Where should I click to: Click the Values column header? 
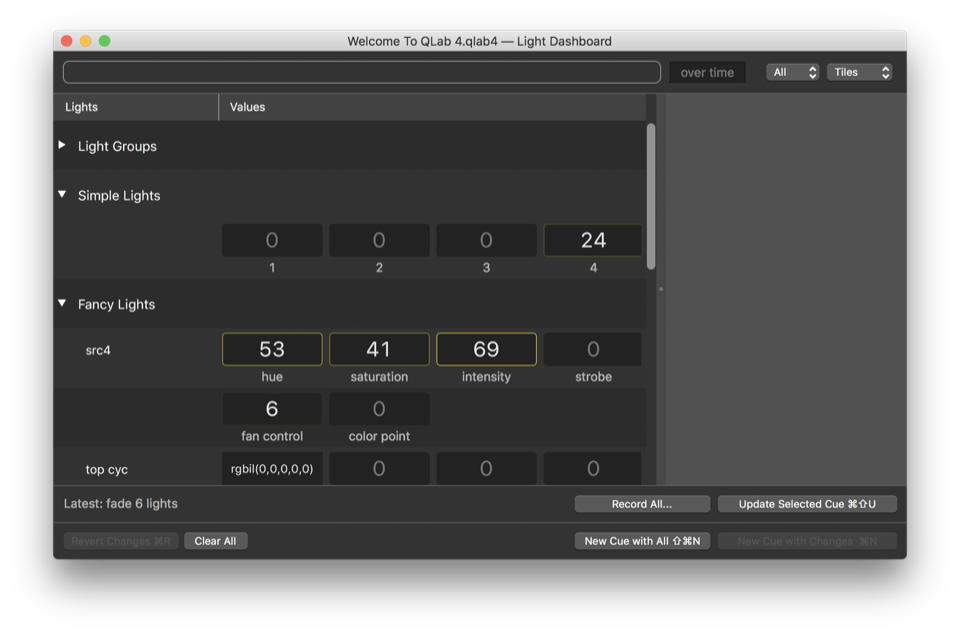(248, 107)
